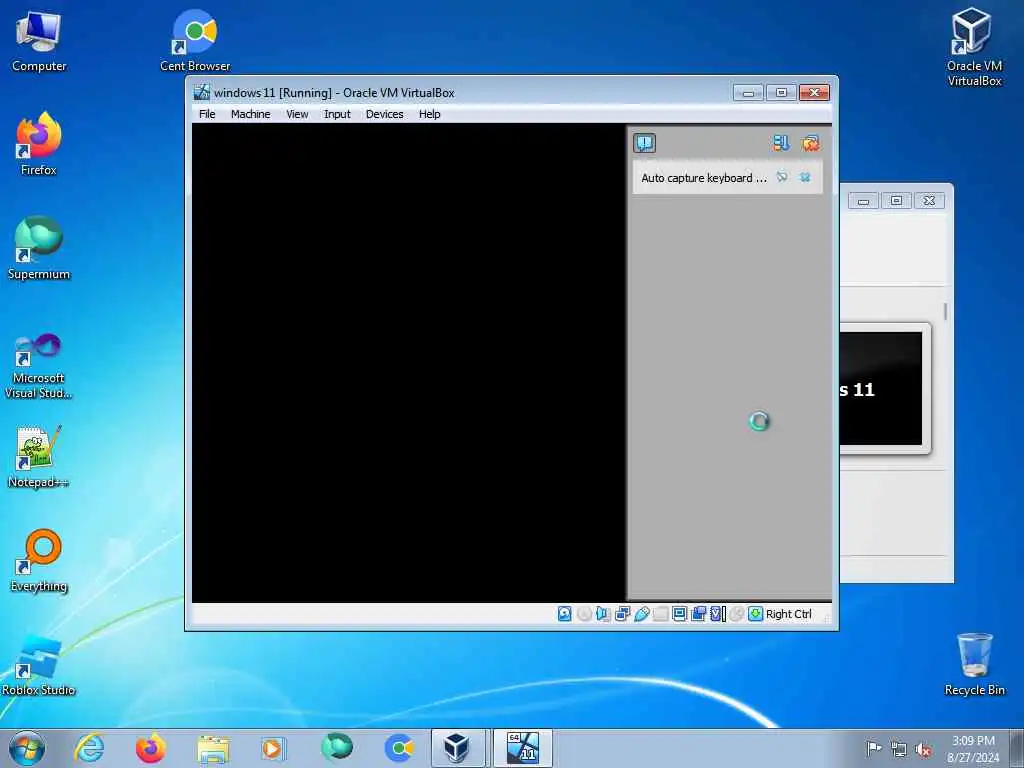Click the greyed shared folders status icon
Image resolution: width=1024 pixels, height=768 pixels.
[660, 614]
